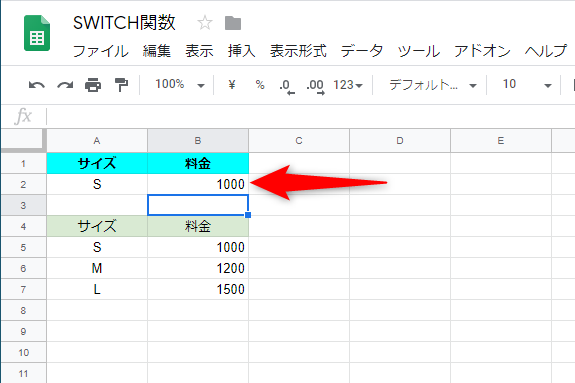575x383 pixels.
Task: Format as currency with ¥ button
Action: [232, 85]
